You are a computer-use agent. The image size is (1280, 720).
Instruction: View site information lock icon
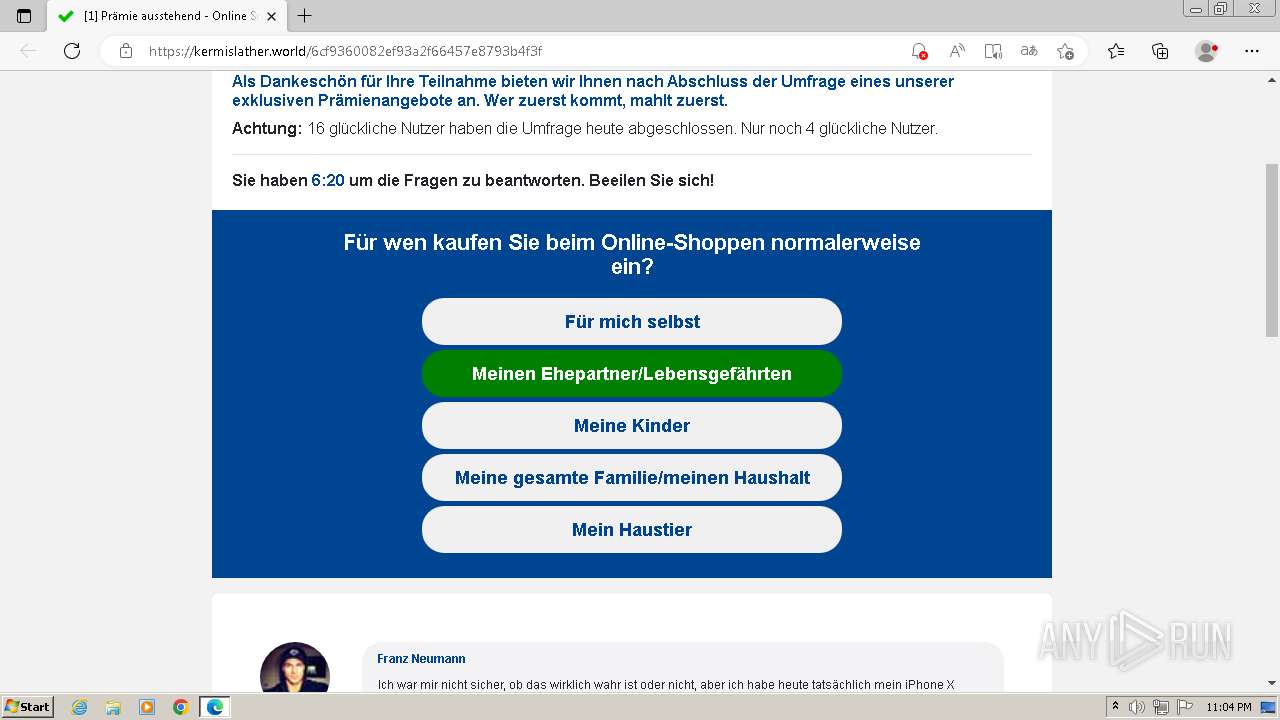[x=126, y=51]
